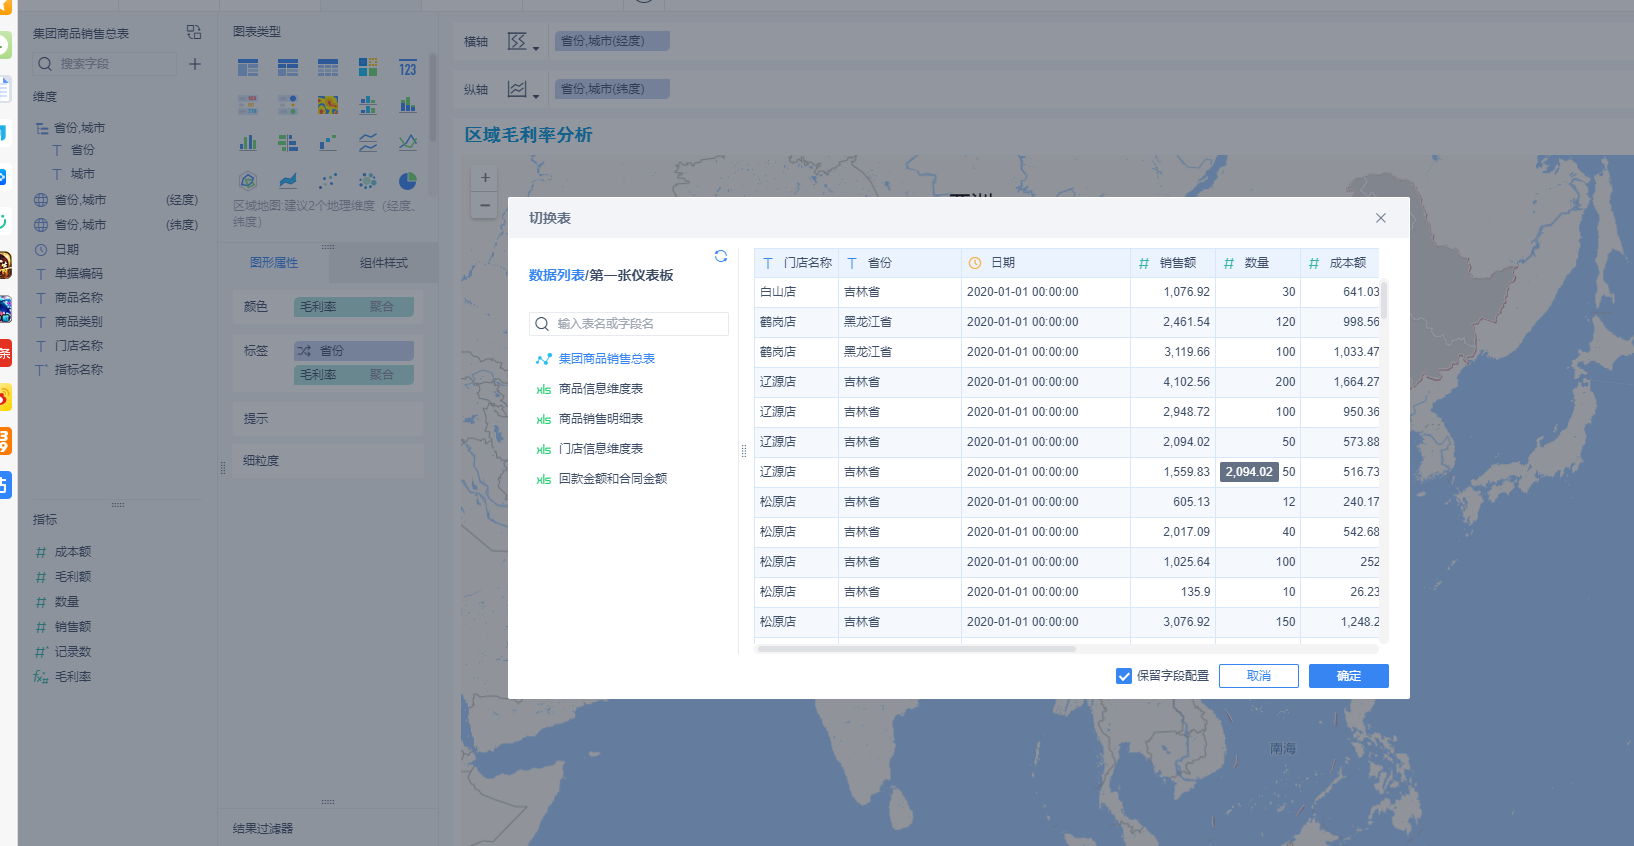Click the 区域毛利率分析 chart title
Image resolution: width=1634 pixels, height=846 pixels.
tap(528, 135)
